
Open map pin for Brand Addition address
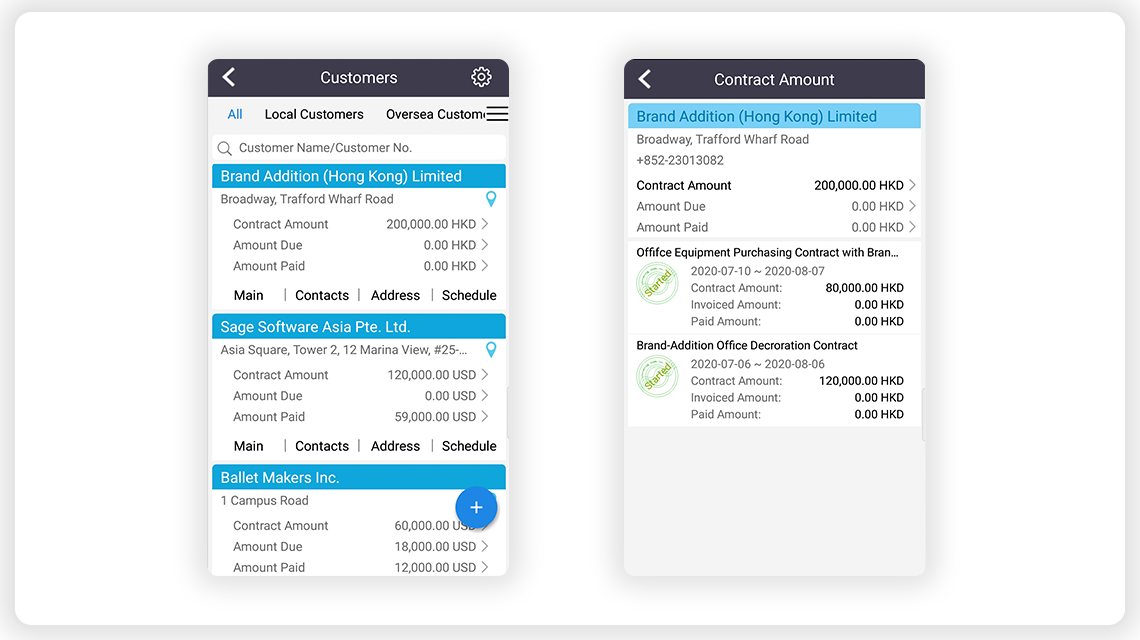pos(491,199)
